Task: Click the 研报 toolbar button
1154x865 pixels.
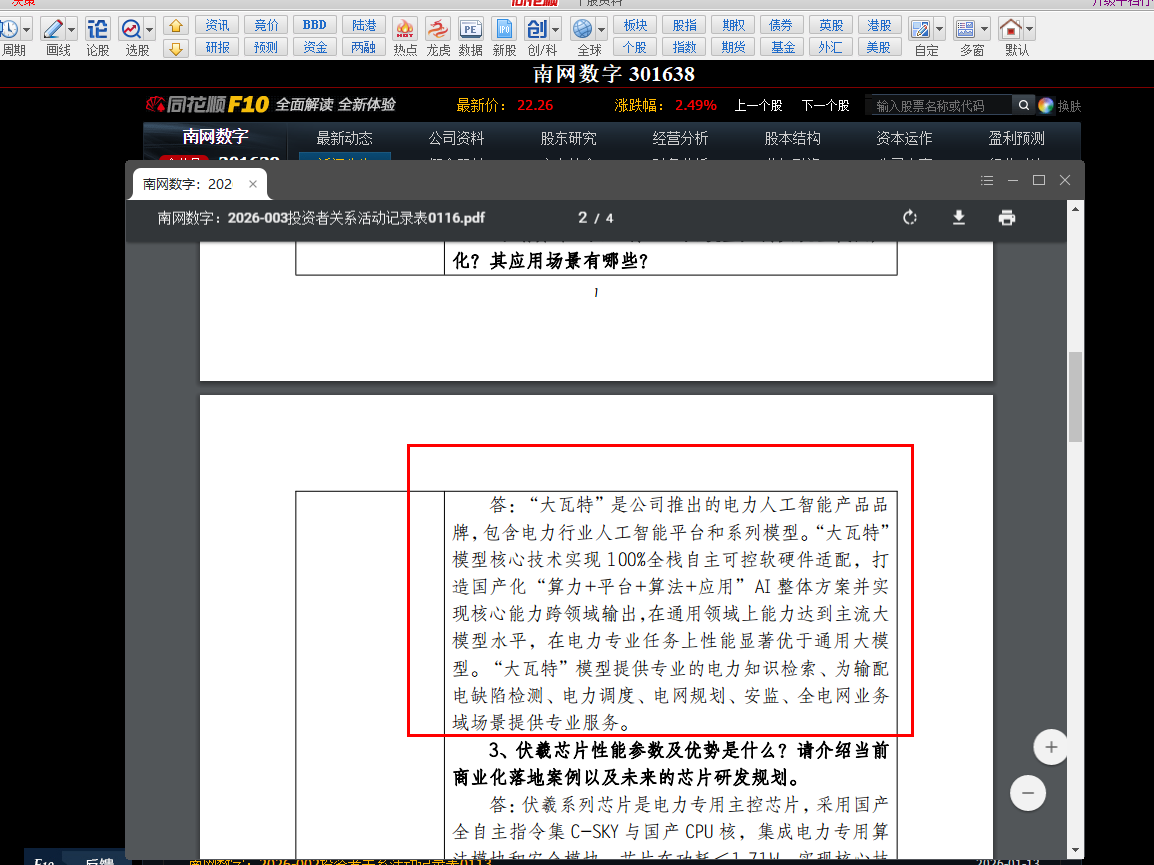Action: tap(217, 47)
